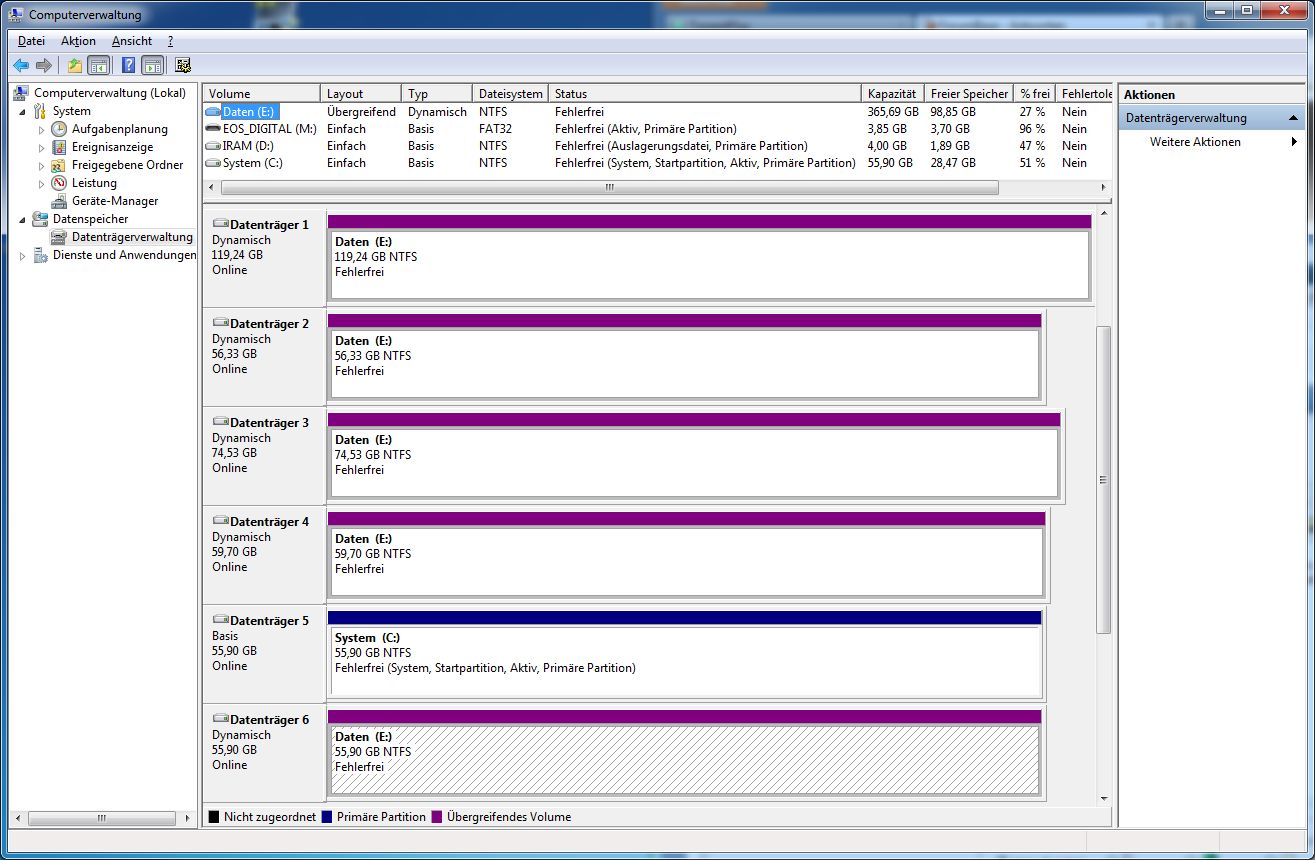Collapse Datenträgerverwaltung section in Aktionen pane
The width and height of the screenshot is (1315, 860).
pos(1293,118)
